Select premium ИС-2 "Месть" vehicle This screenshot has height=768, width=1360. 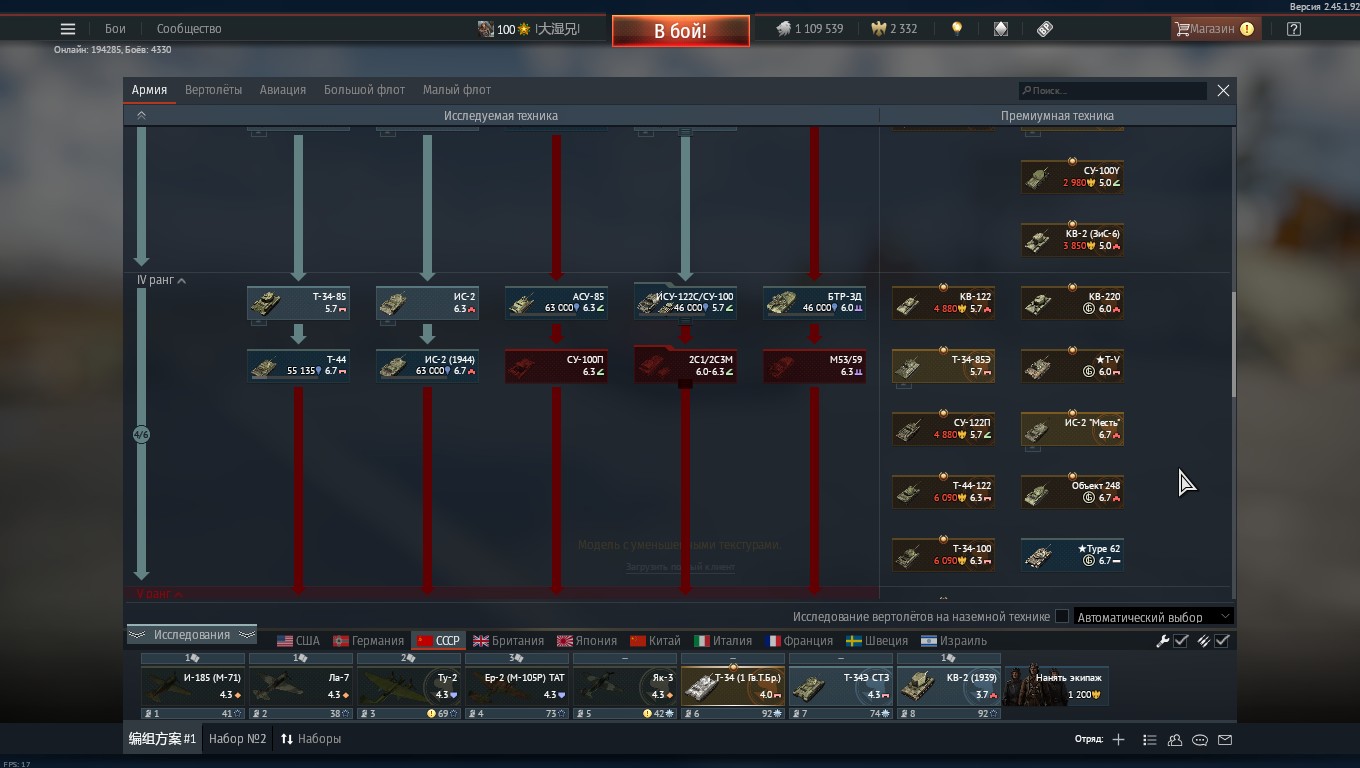pyautogui.click(x=1072, y=429)
